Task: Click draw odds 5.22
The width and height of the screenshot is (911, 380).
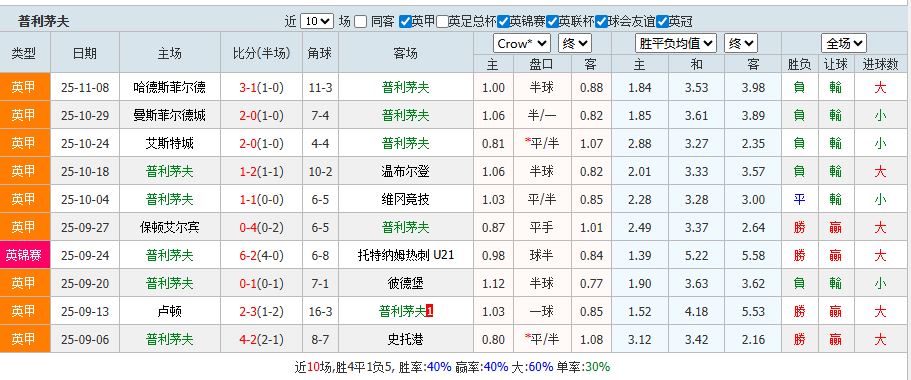Action: pyautogui.click(x=697, y=255)
